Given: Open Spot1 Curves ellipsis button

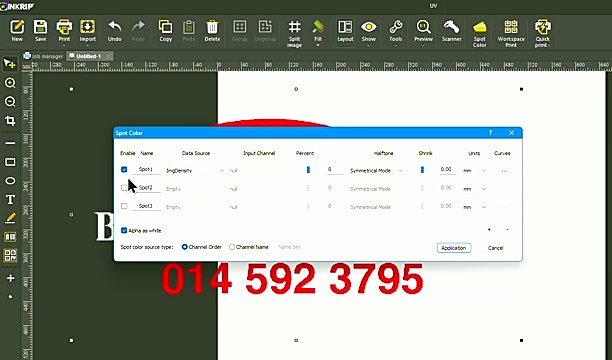Looking at the screenshot, I should (504, 171).
